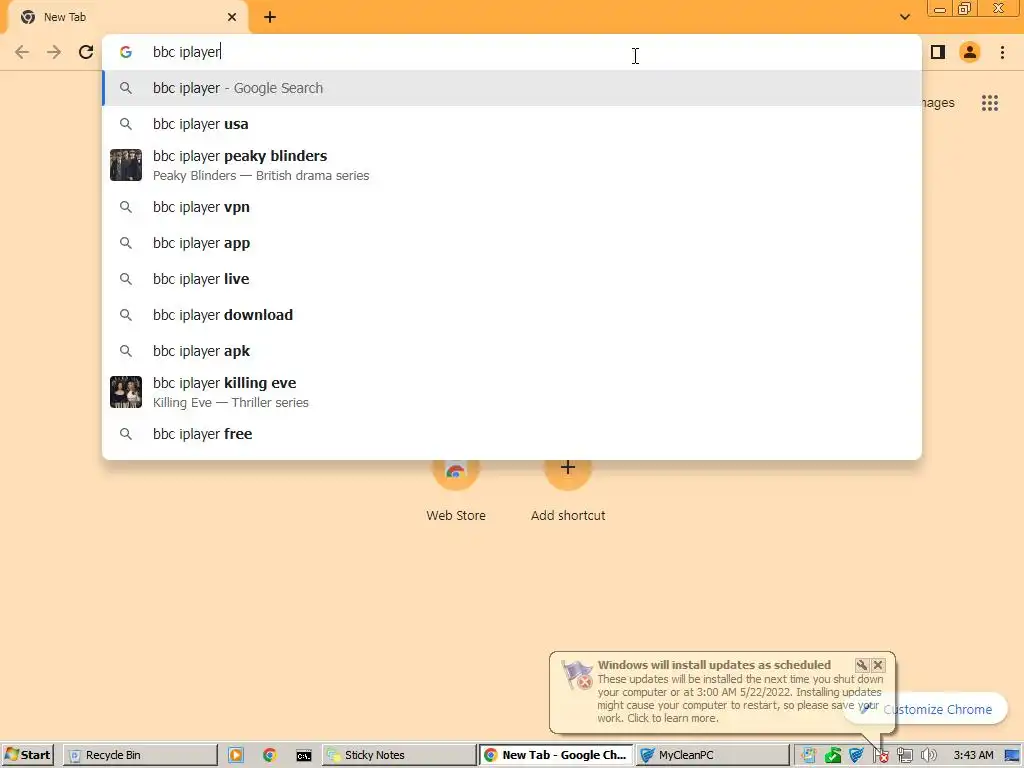Switch to Recycle Bin taskbar item
Viewport: 1024px width, 768px height.
(x=140, y=755)
